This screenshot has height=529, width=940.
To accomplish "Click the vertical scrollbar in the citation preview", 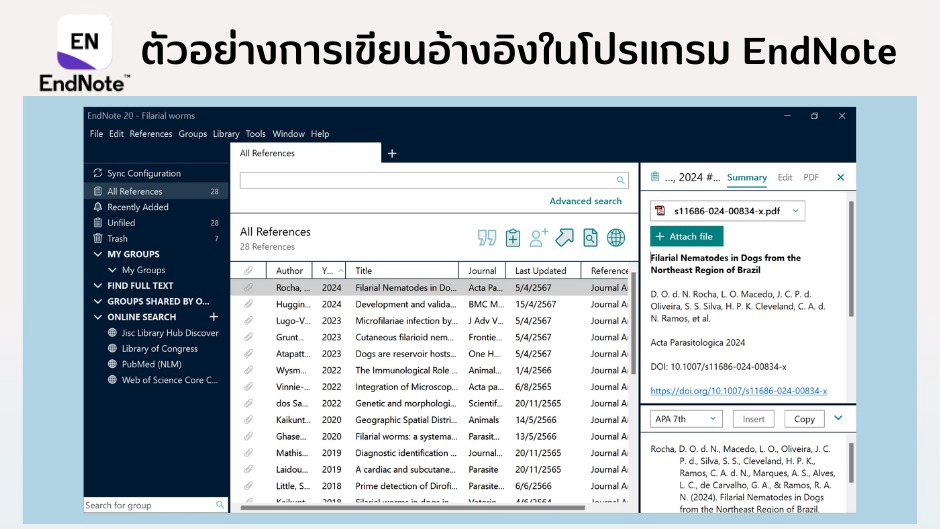I will 851,463.
